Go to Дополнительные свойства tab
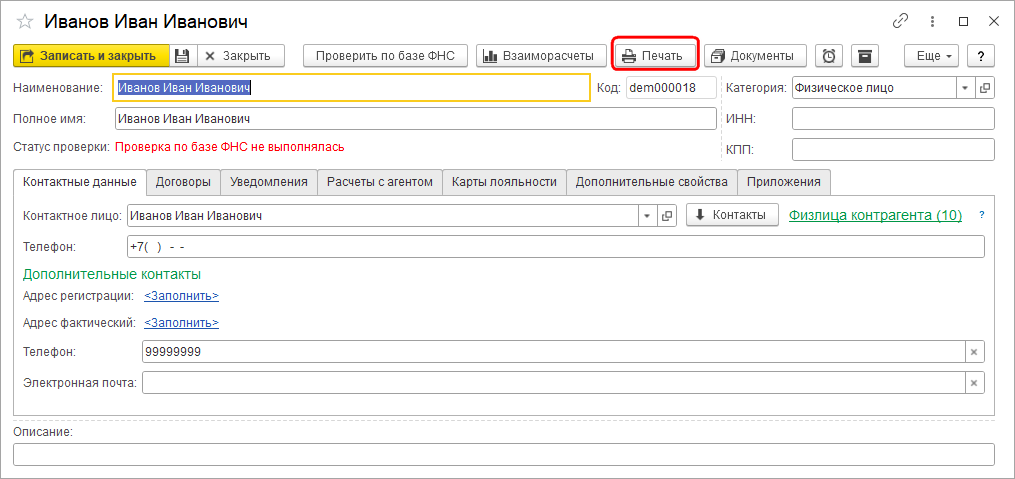1015x479 pixels. pos(652,182)
